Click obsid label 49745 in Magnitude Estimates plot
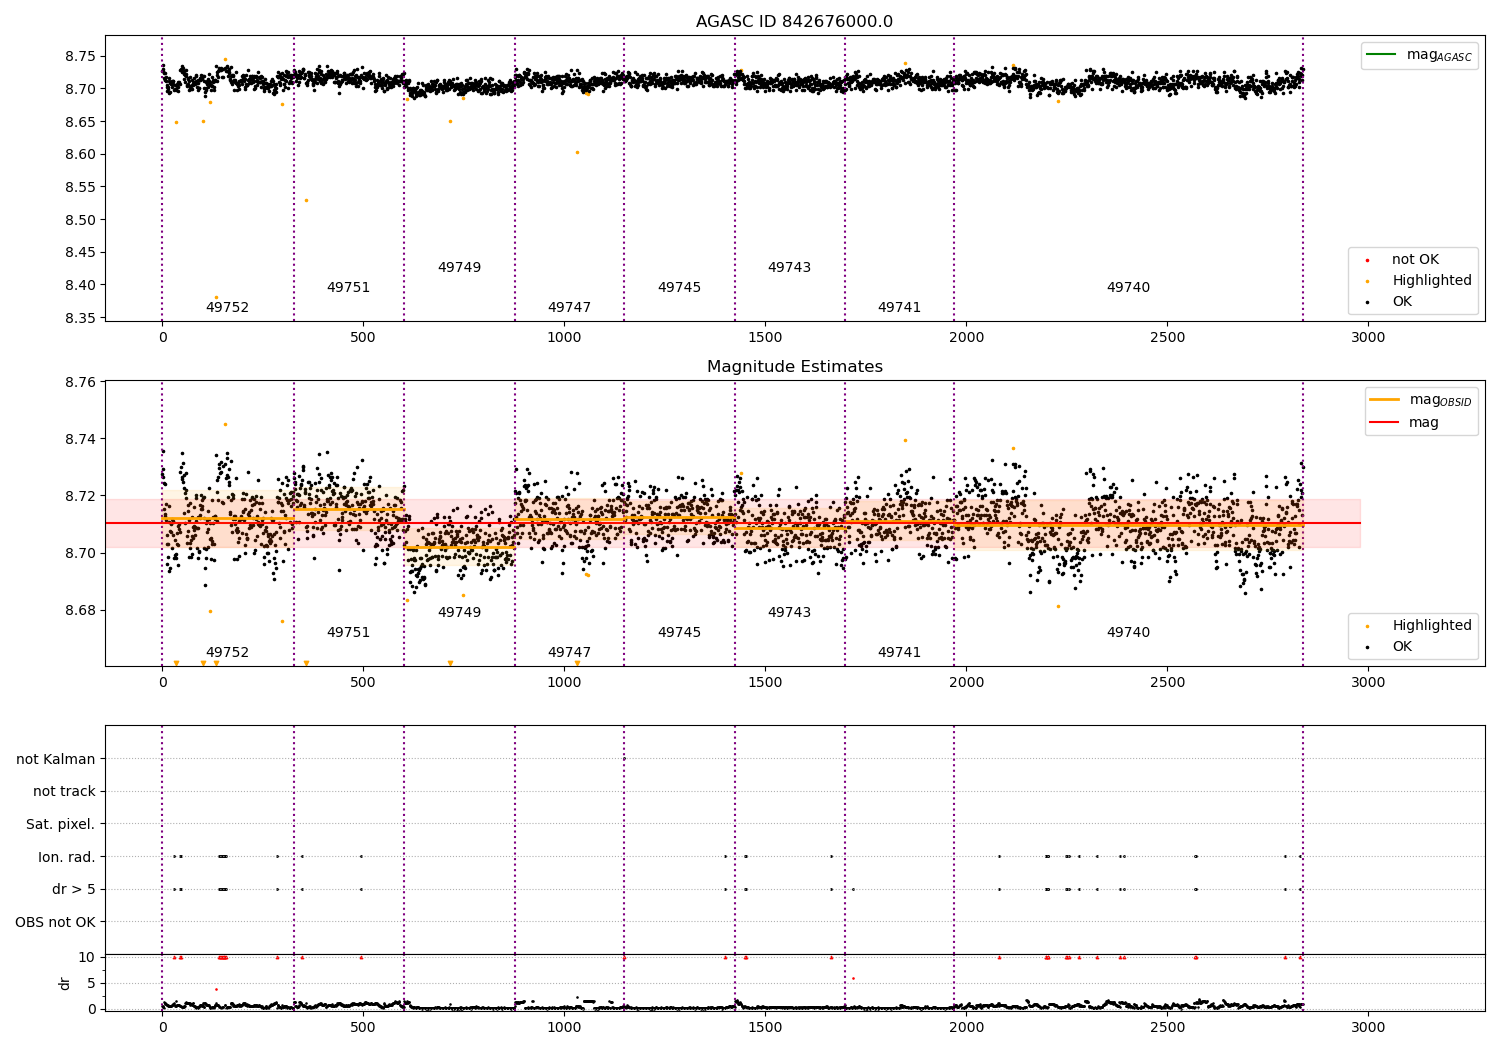The width and height of the screenshot is (1500, 1050). [x=679, y=633]
